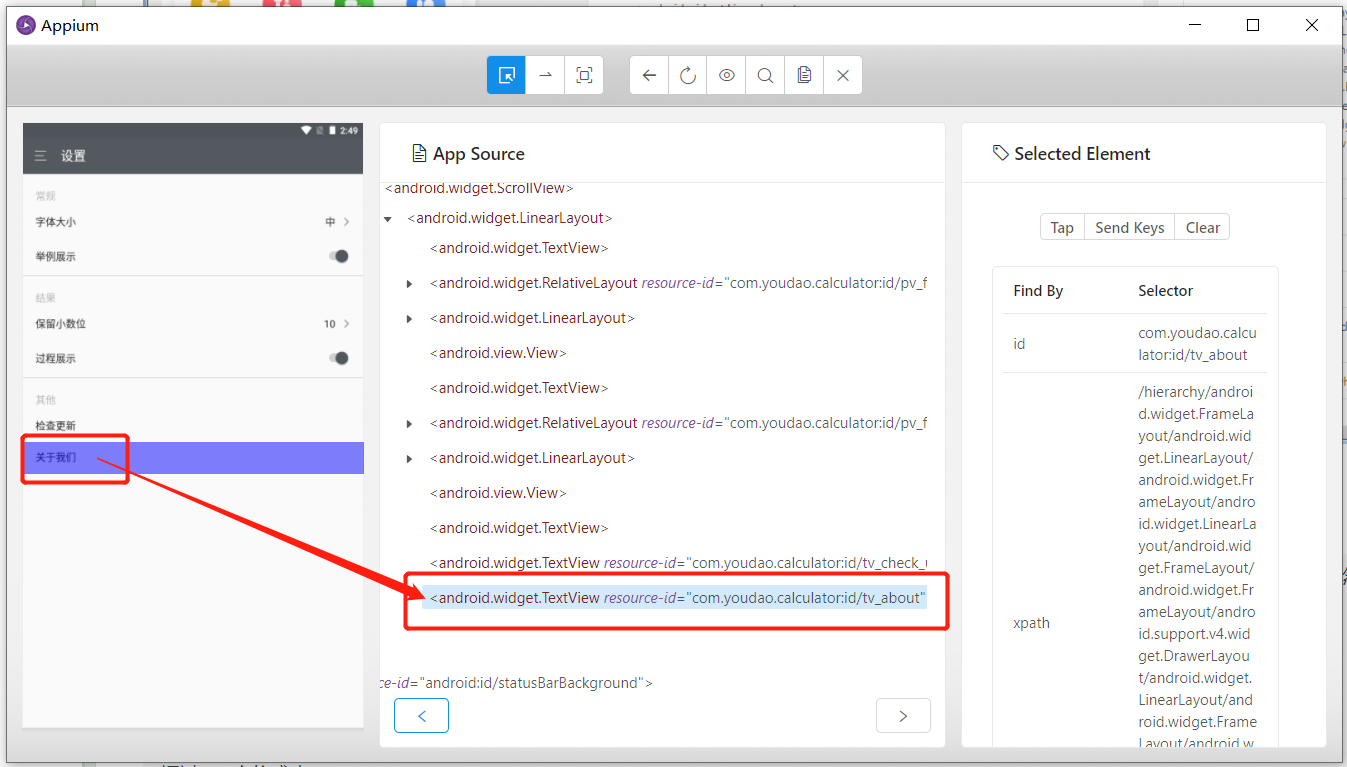Click the Clear button

1202,228
